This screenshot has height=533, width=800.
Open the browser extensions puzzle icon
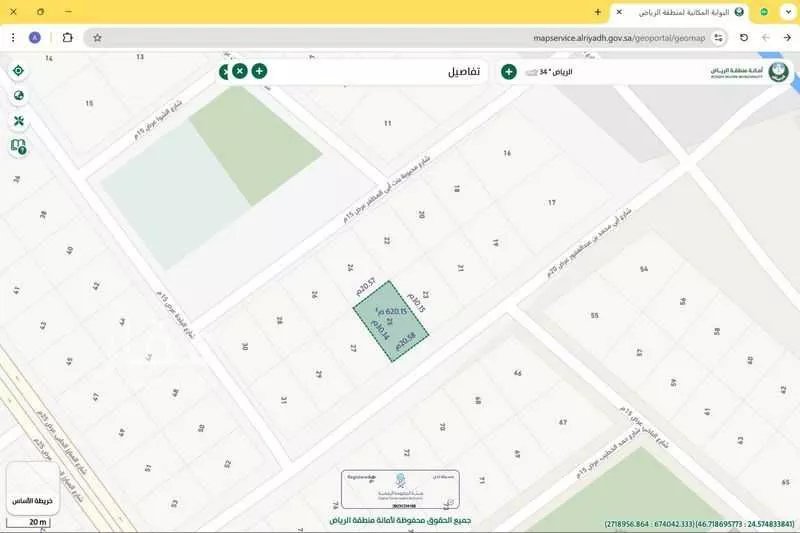pos(67,38)
